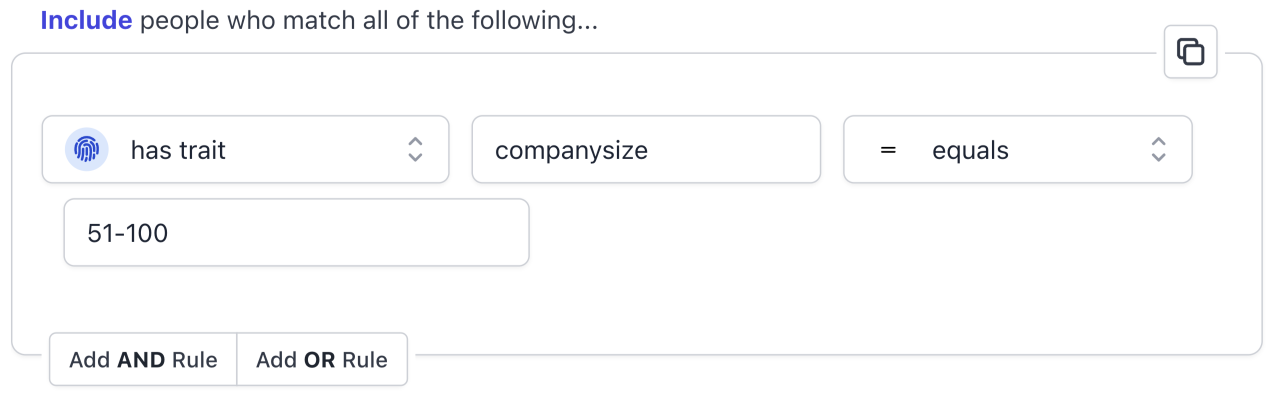Viewport: 1281px width, 400px height.
Task: Open the equals operator dropdown
Action: pos(1018,150)
